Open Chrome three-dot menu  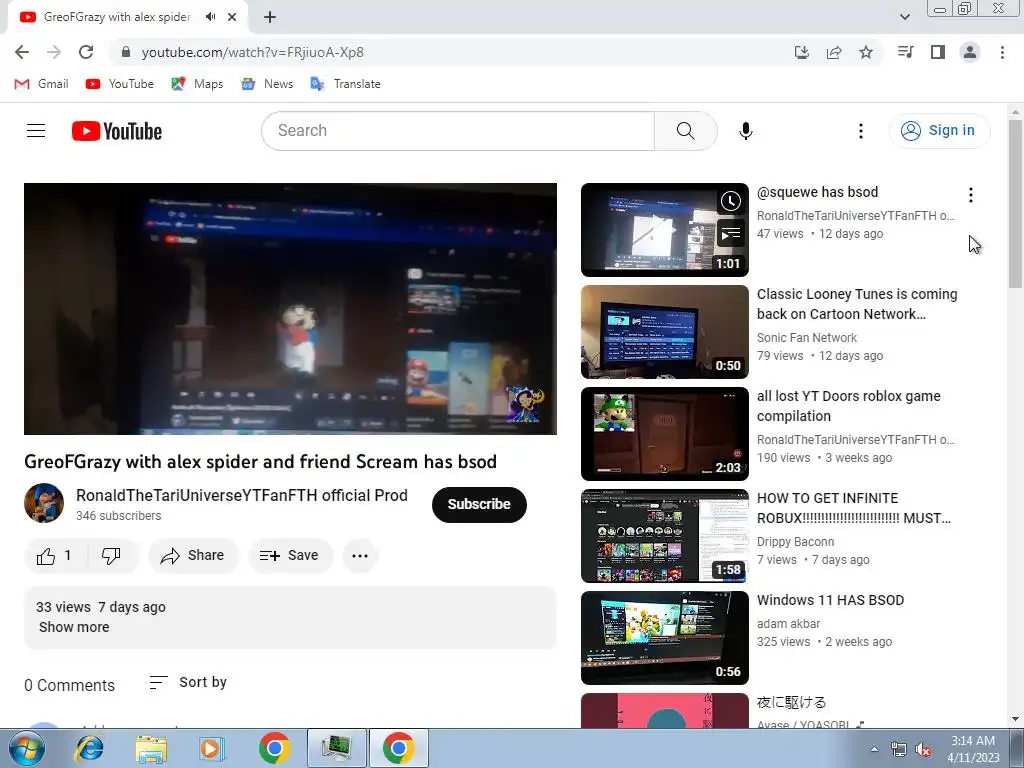(1002, 52)
